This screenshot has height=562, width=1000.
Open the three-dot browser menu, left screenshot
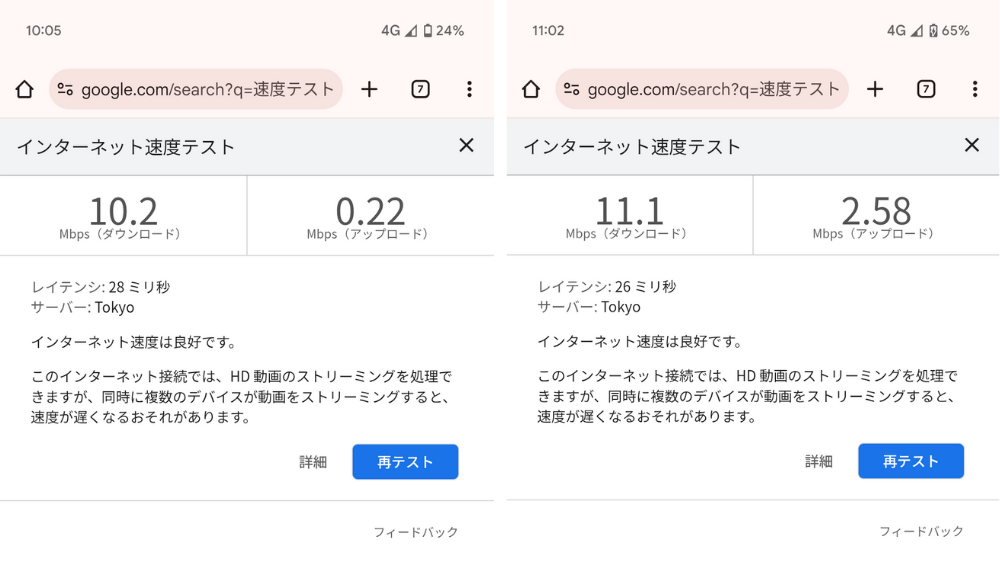[x=469, y=89]
